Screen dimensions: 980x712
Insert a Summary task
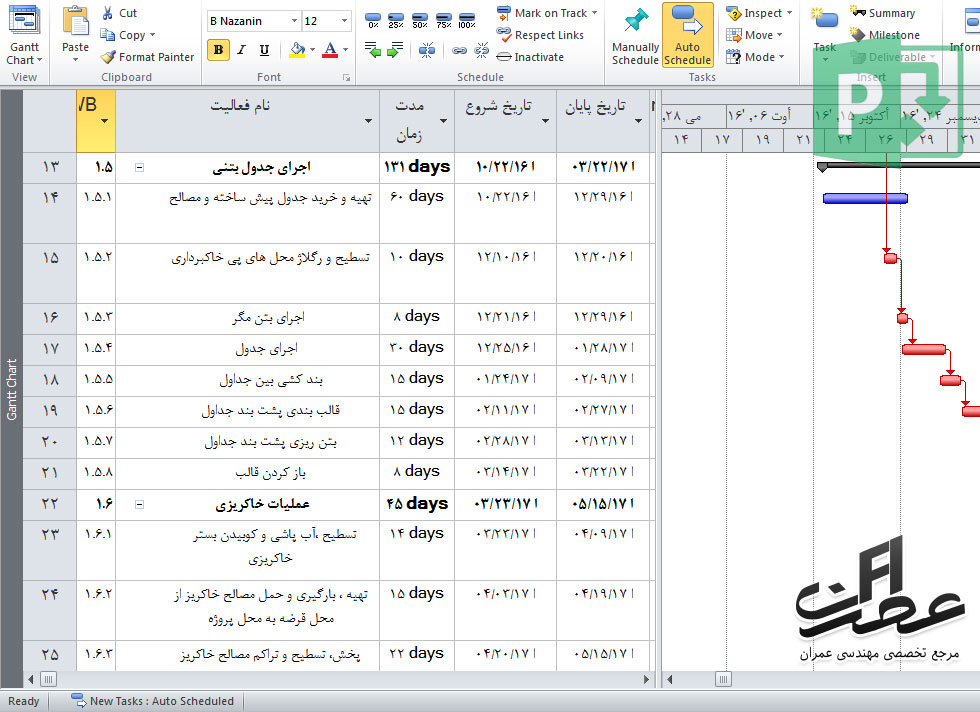pyautogui.click(x=882, y=13)
